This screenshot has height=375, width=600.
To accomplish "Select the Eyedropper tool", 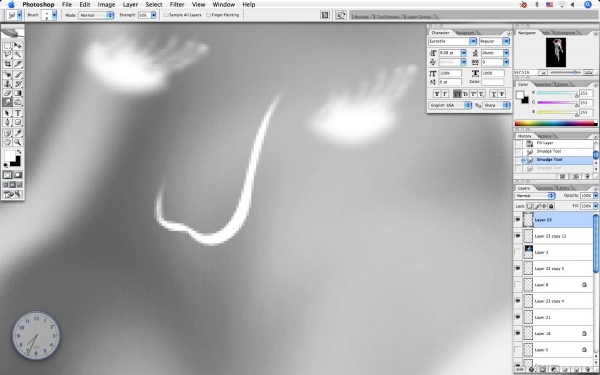I will [18, 133].
